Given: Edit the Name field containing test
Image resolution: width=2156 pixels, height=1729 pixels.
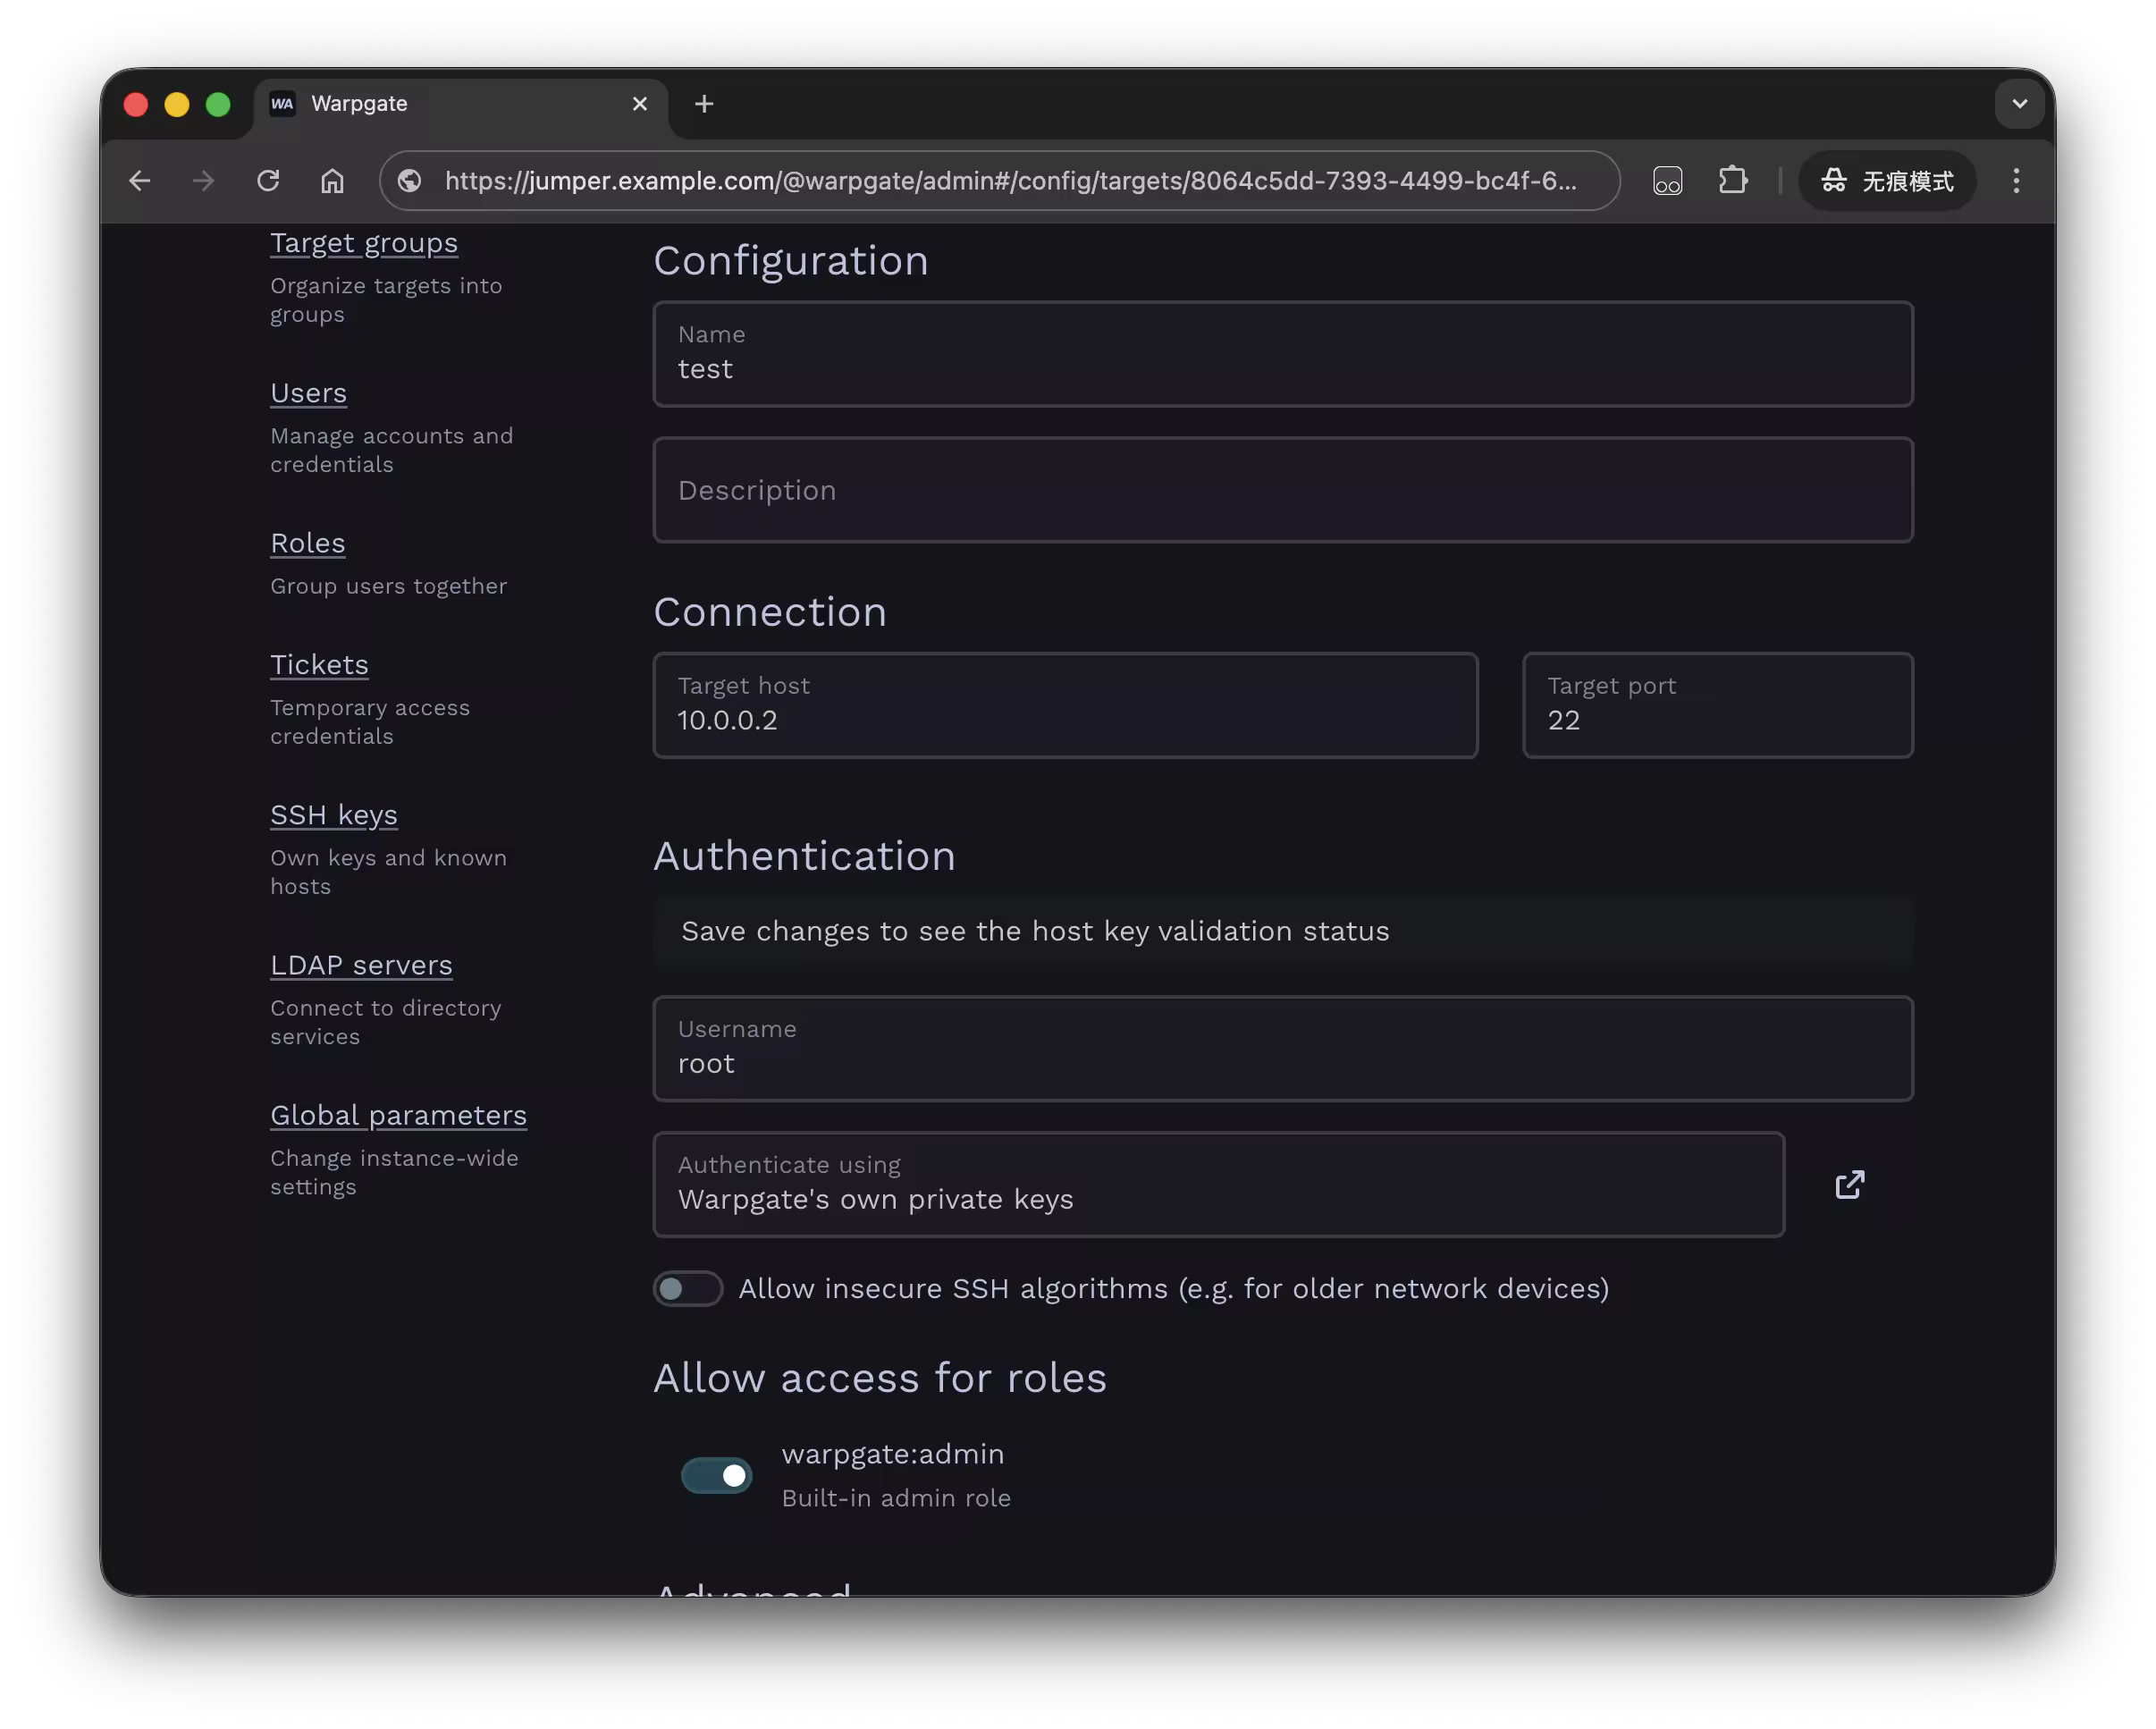Looking at the screenshot, I should [x=1283, y=354].
